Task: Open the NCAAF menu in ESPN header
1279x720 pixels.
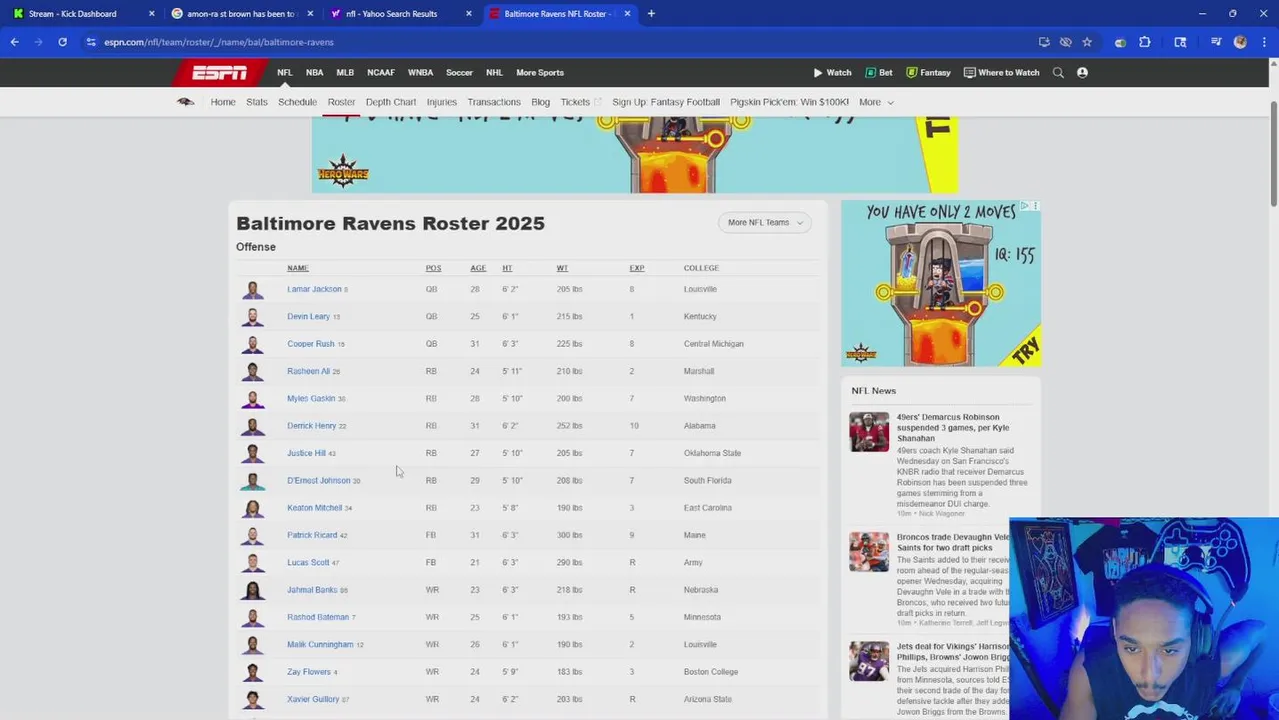Action: [381, 72]
